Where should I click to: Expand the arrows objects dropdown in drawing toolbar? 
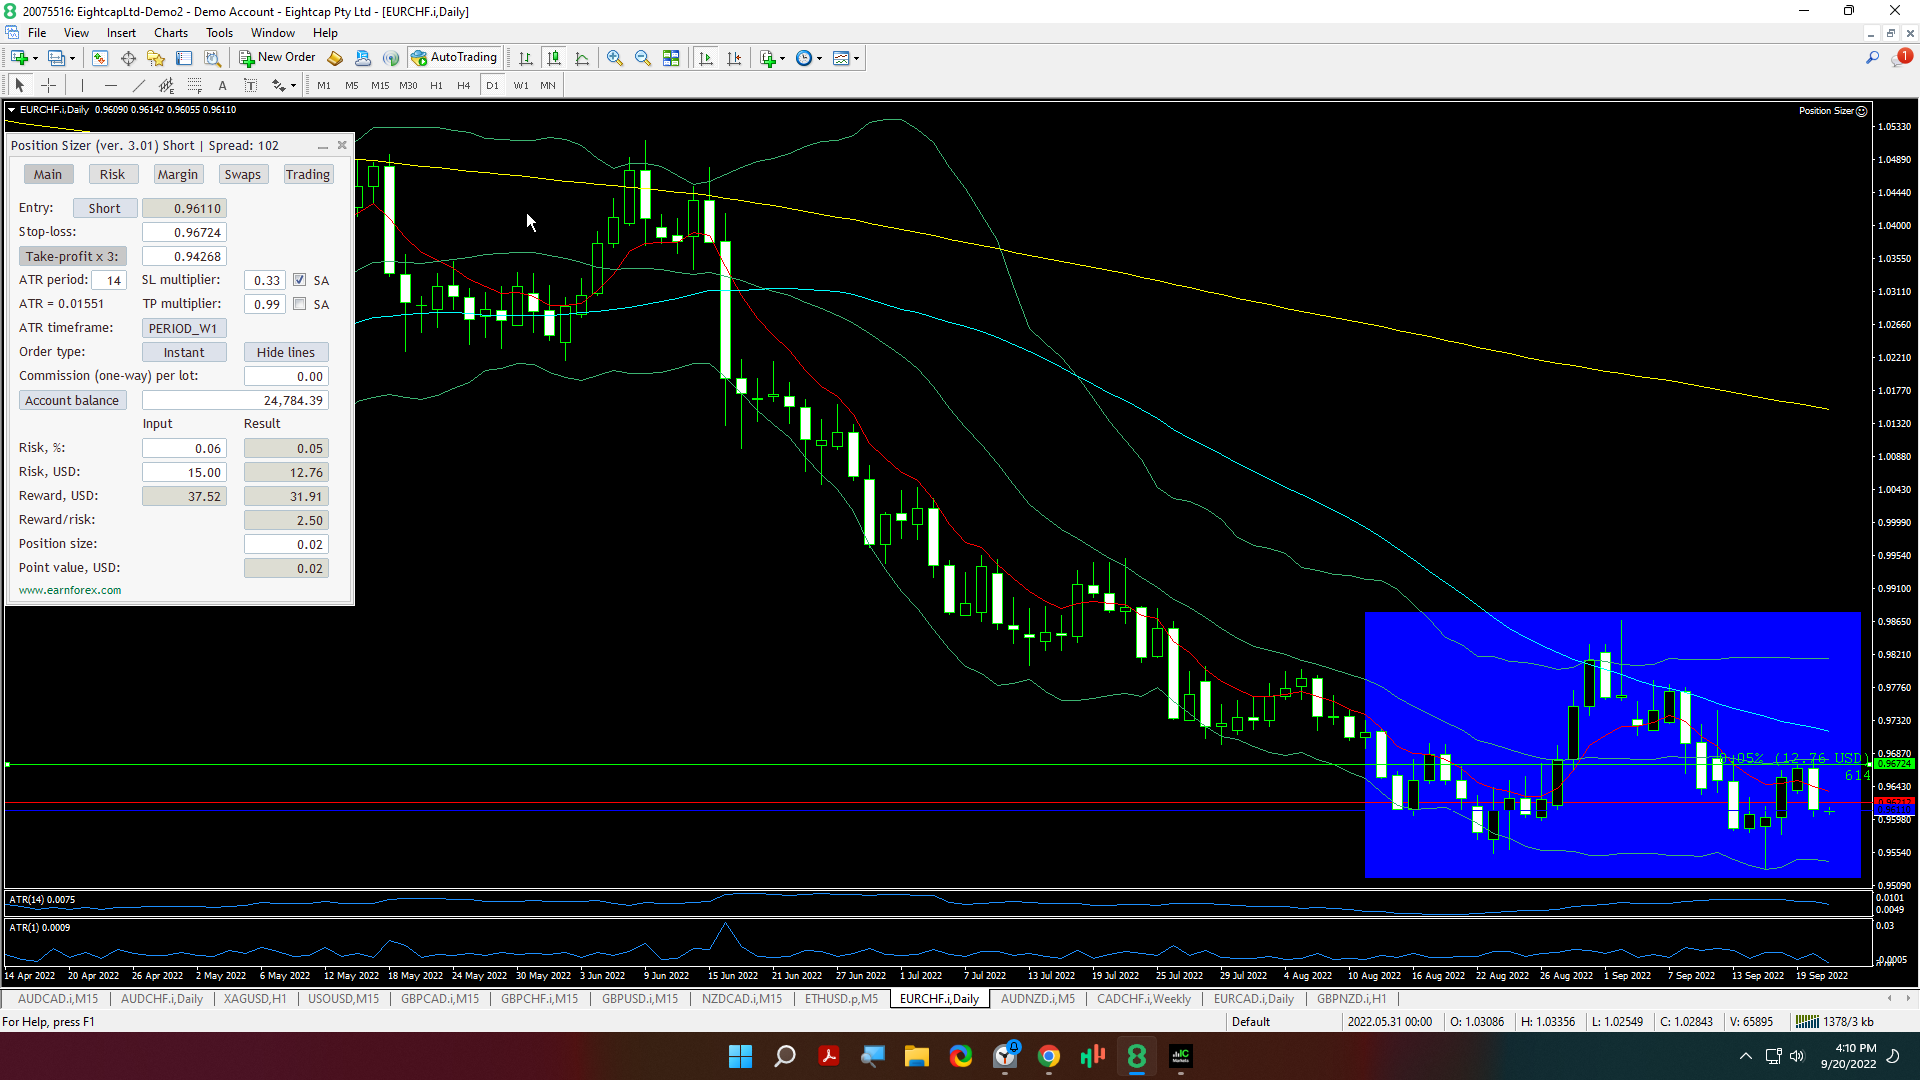pos(293,85)
